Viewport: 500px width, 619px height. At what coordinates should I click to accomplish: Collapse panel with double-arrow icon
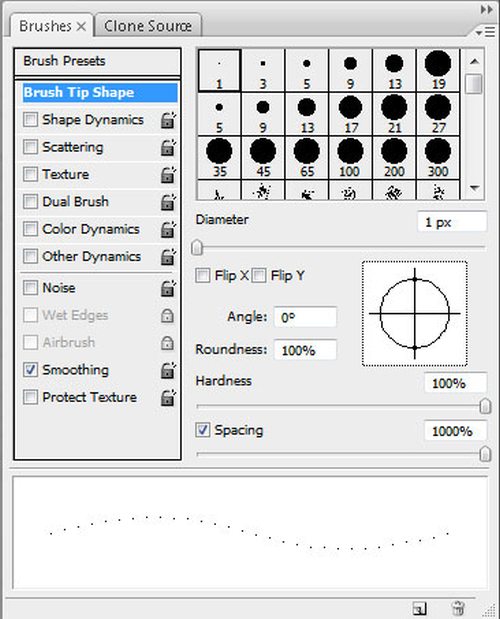click(486, 9)
